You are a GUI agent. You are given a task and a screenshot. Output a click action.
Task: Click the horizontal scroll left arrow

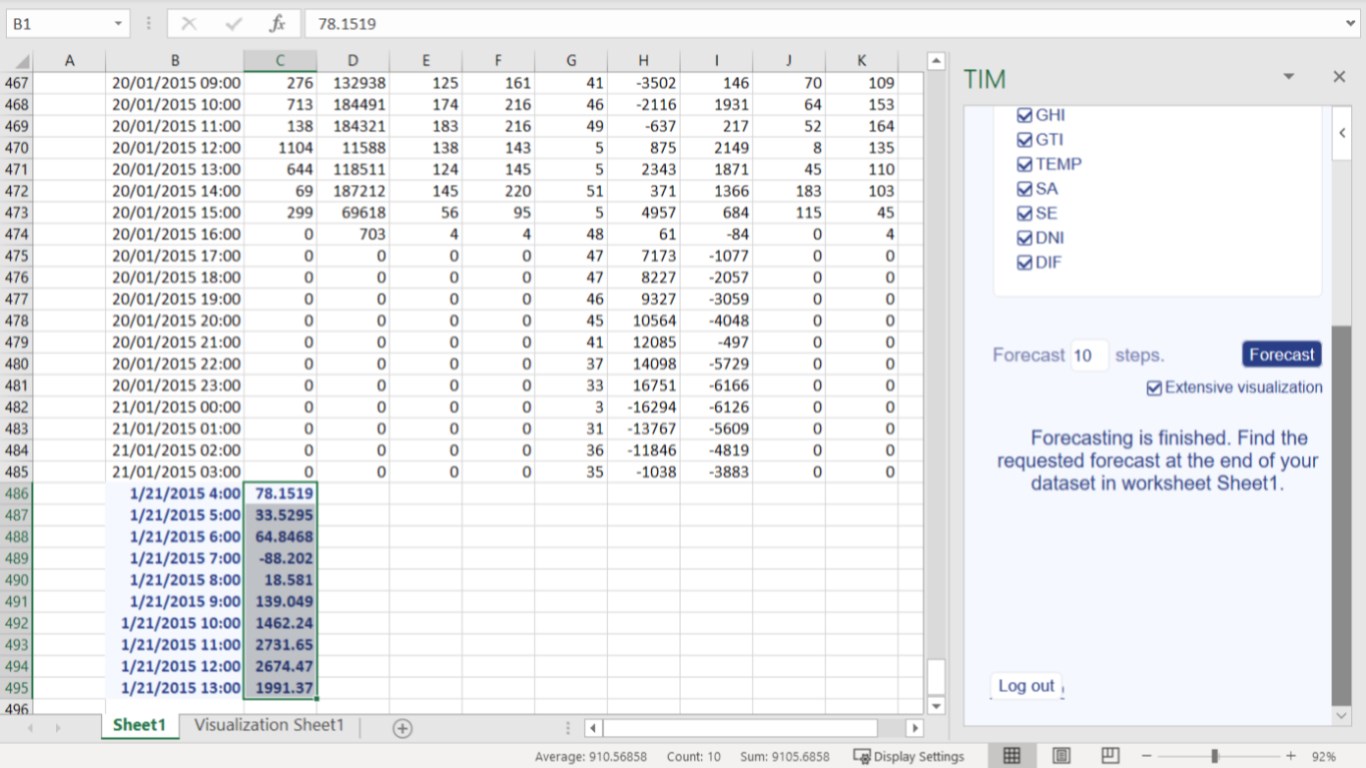[593, 728]
